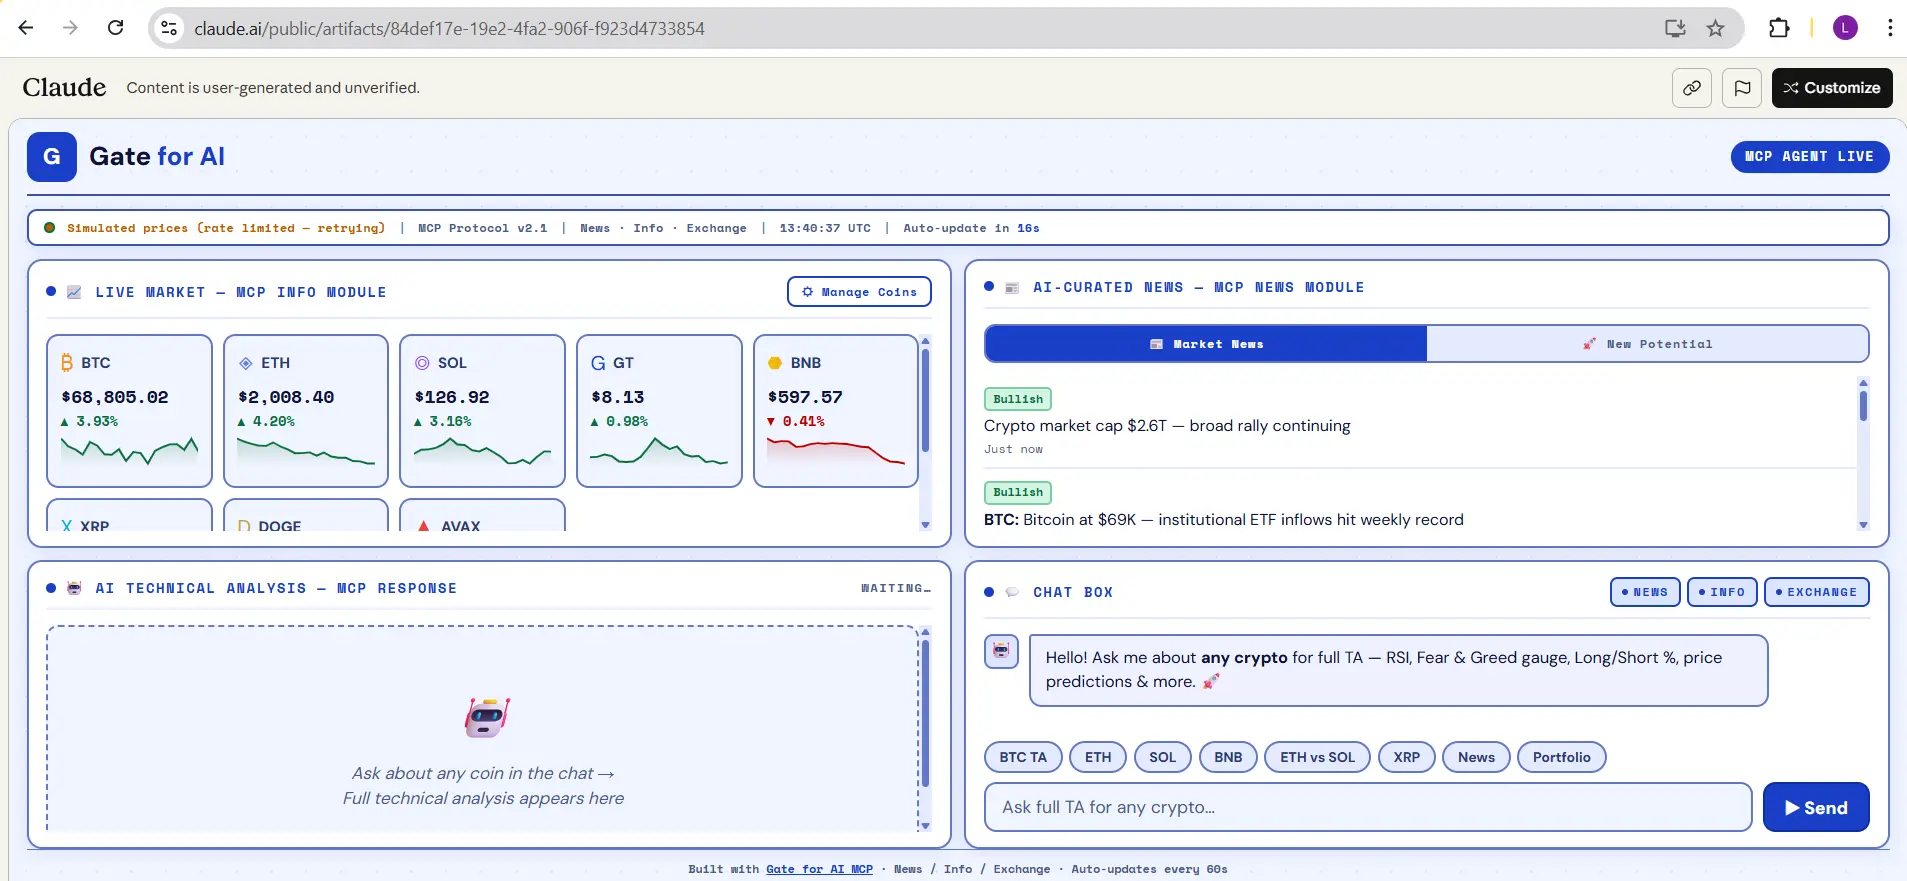
Task: Click the Claude logo
Action: [64, 88]
